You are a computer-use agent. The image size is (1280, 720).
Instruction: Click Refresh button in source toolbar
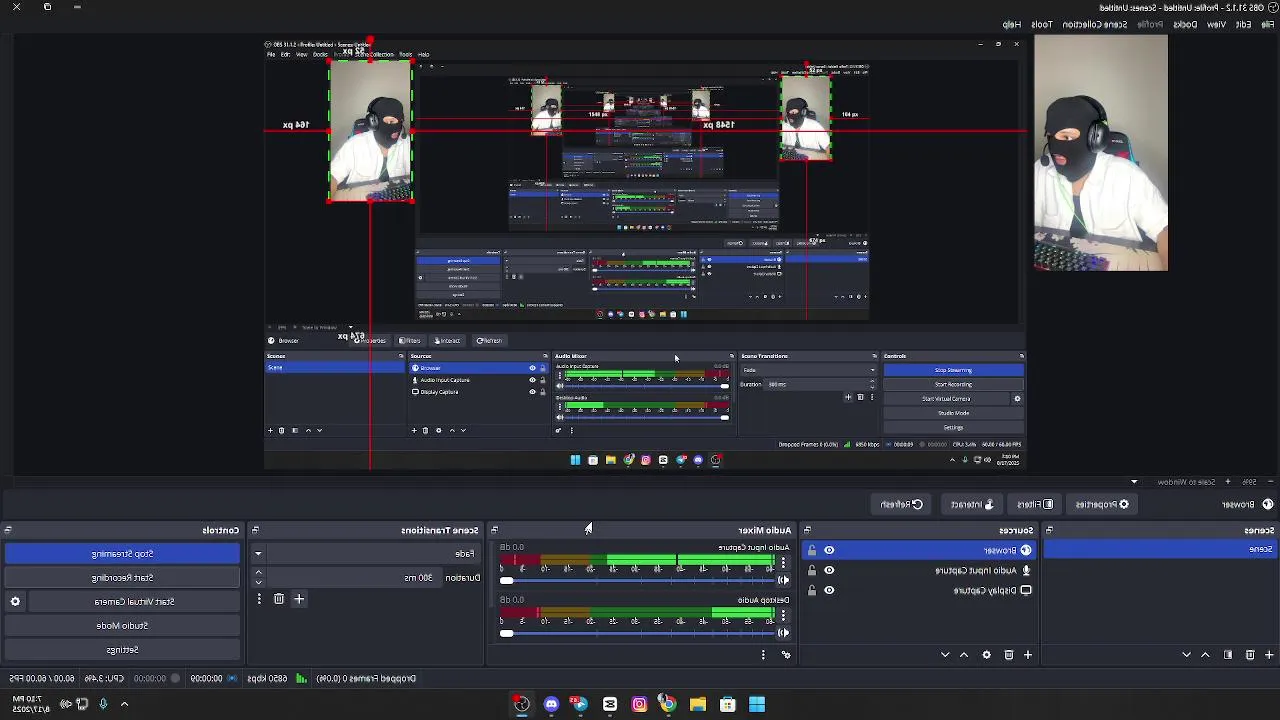point(901,505)
